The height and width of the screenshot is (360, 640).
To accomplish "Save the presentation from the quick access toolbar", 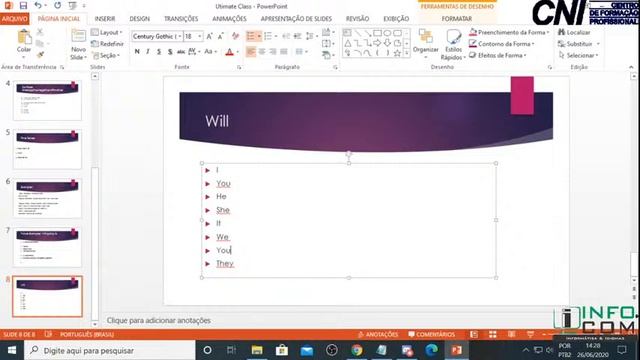I will coord(23,6).
